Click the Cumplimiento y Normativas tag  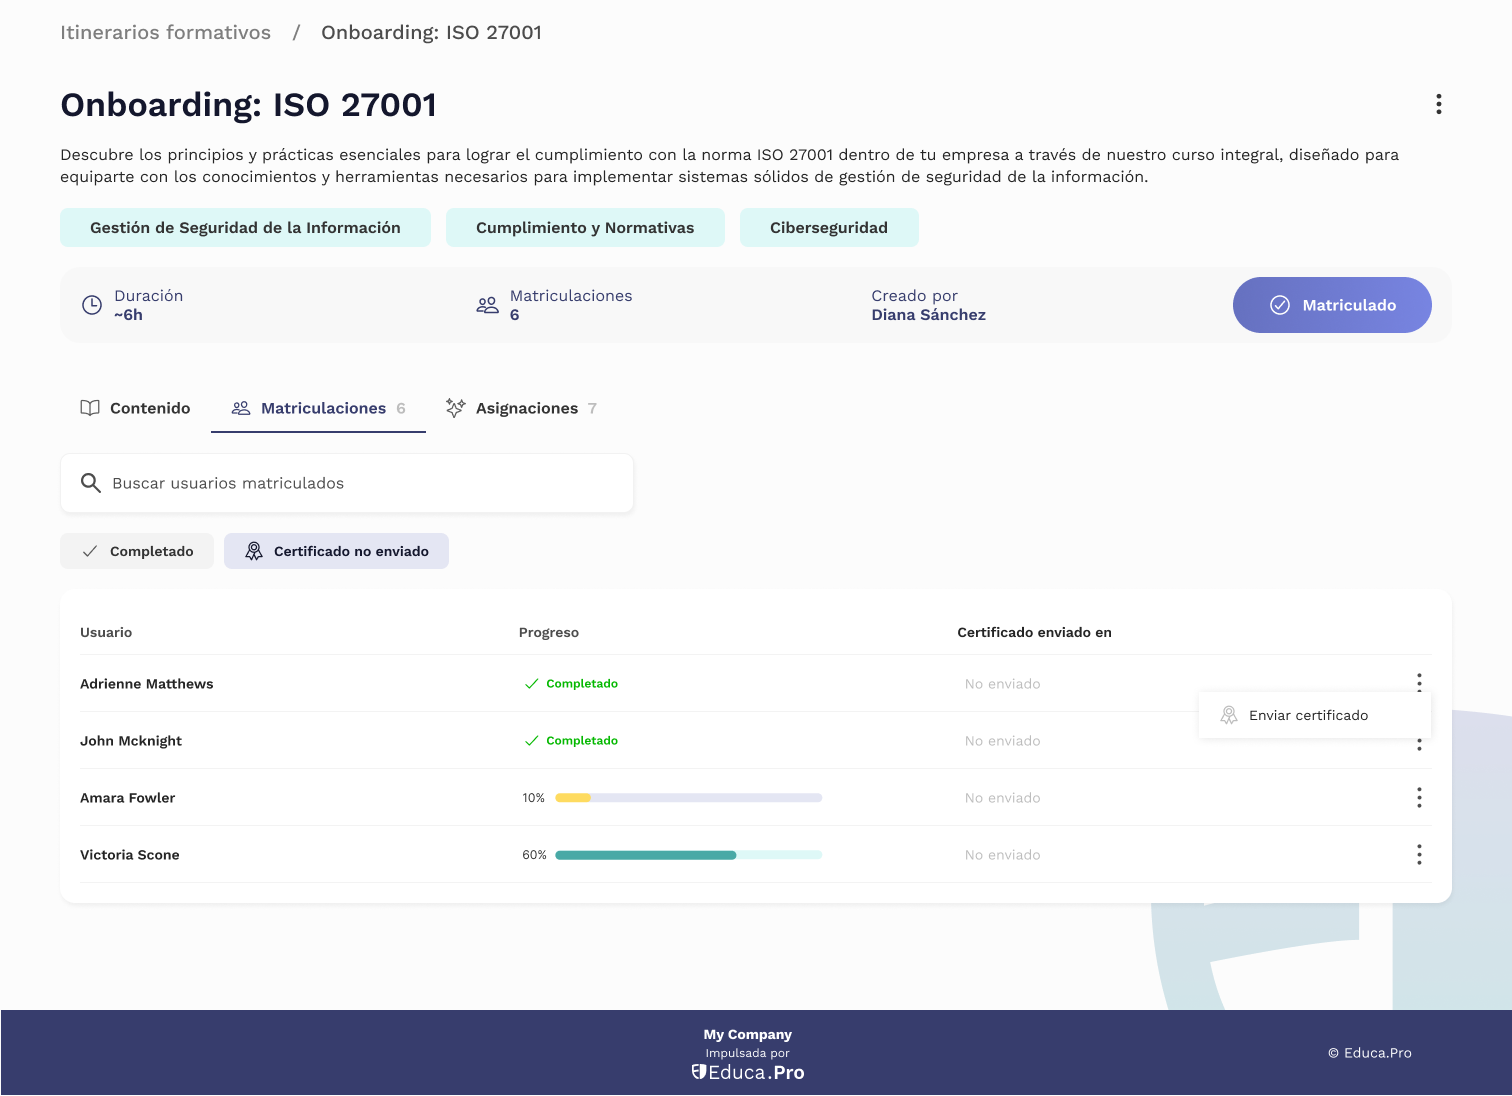click(585, 227)
